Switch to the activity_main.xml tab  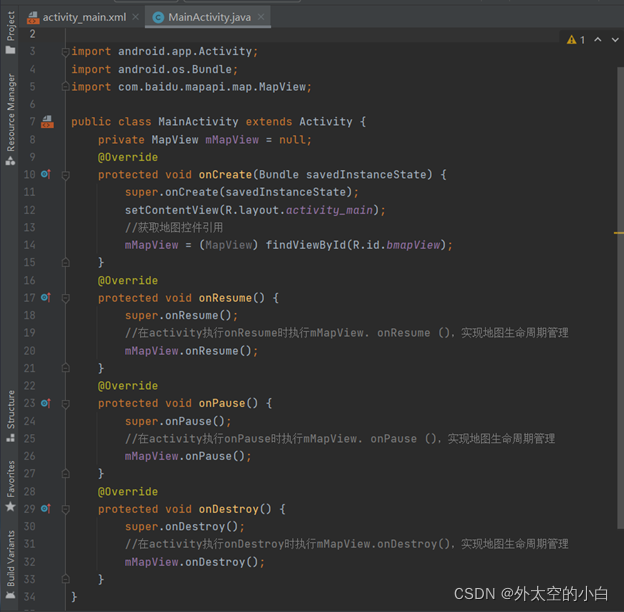pyautogui.click(x=76, y=17)
